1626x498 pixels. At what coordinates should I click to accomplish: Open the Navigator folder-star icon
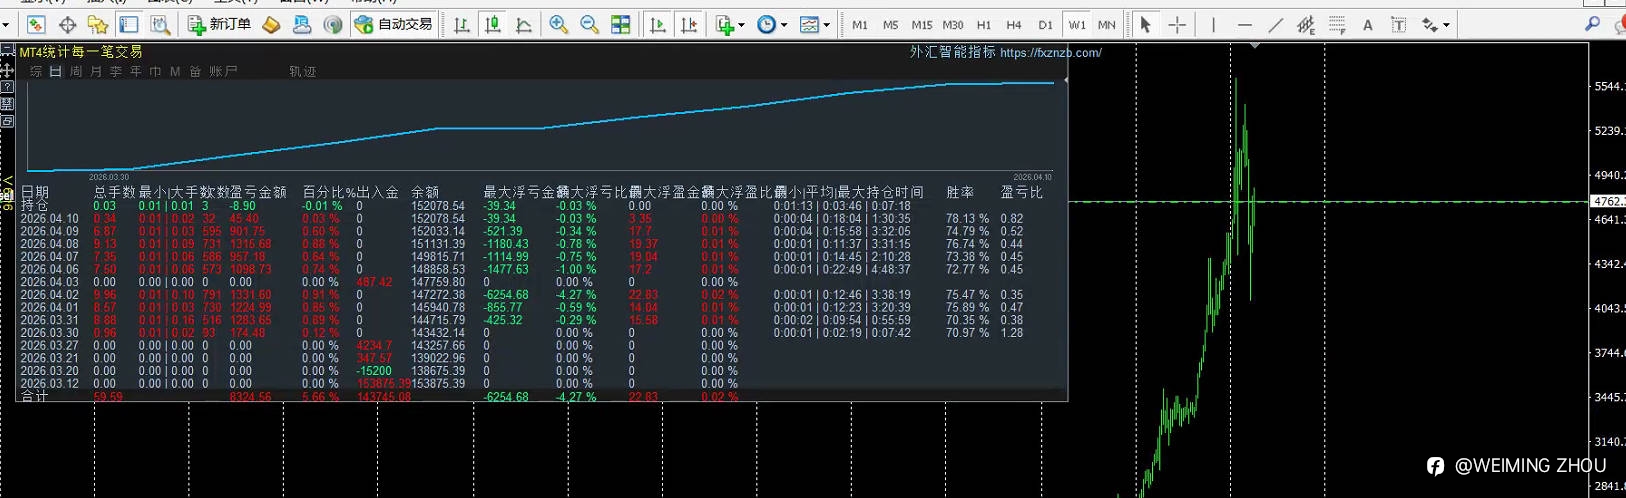pos(98,25)
